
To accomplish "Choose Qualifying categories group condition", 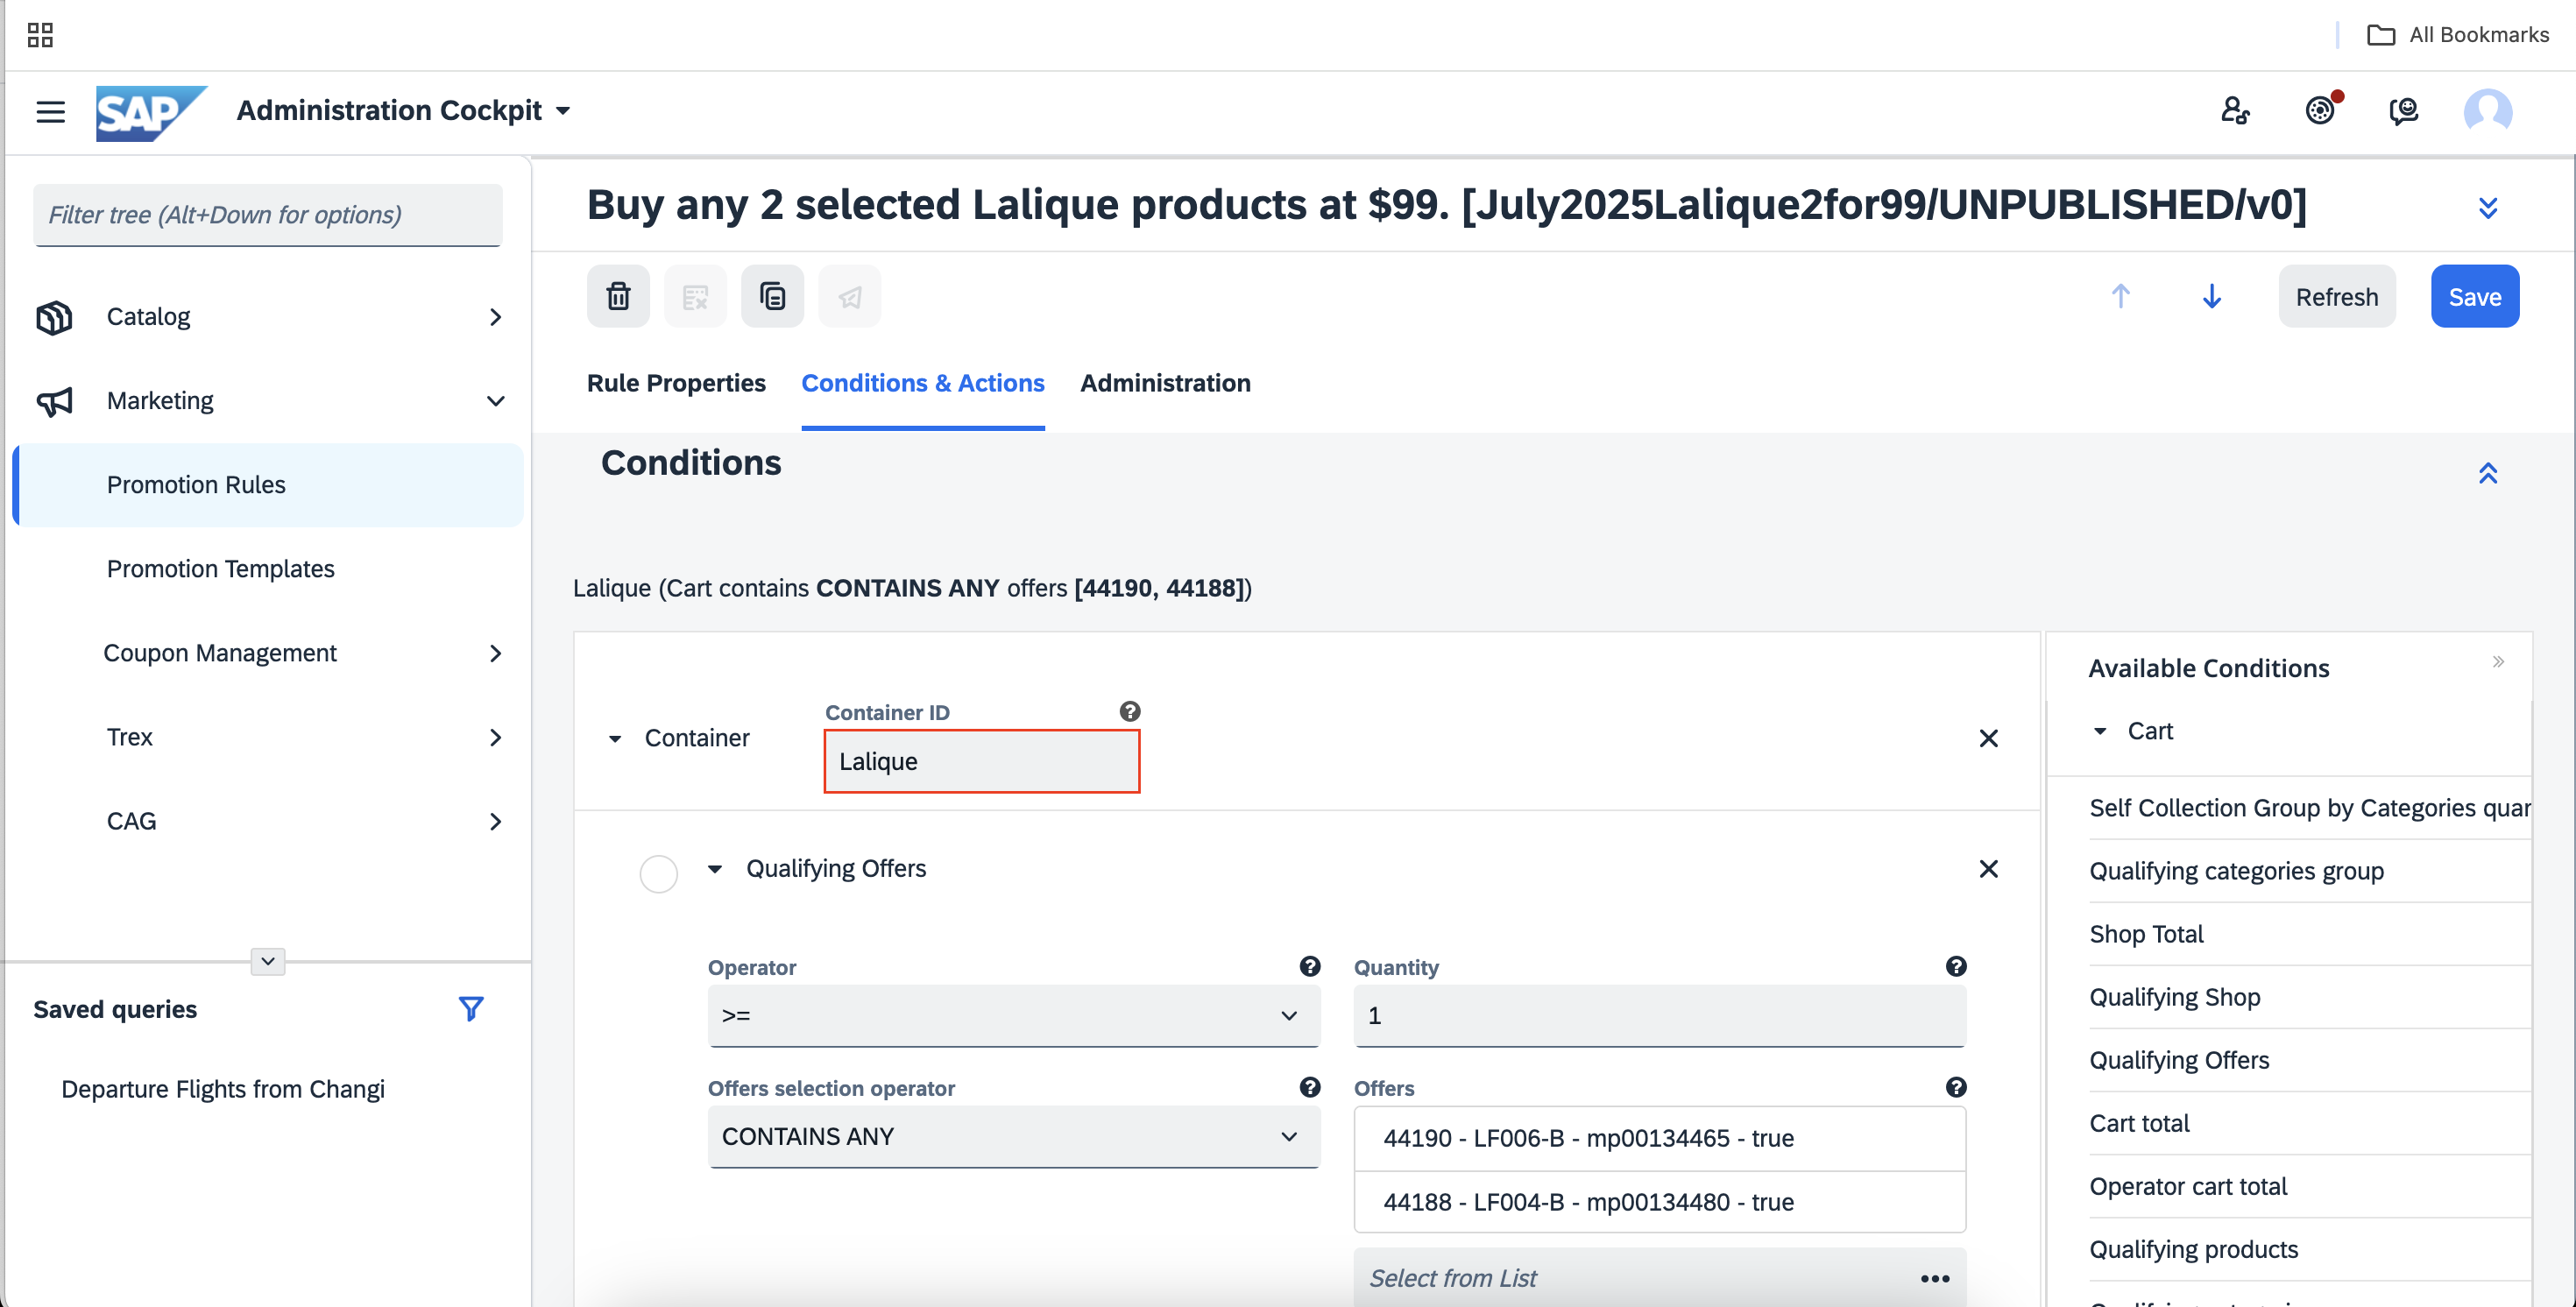I will [x=2236, y=871].
